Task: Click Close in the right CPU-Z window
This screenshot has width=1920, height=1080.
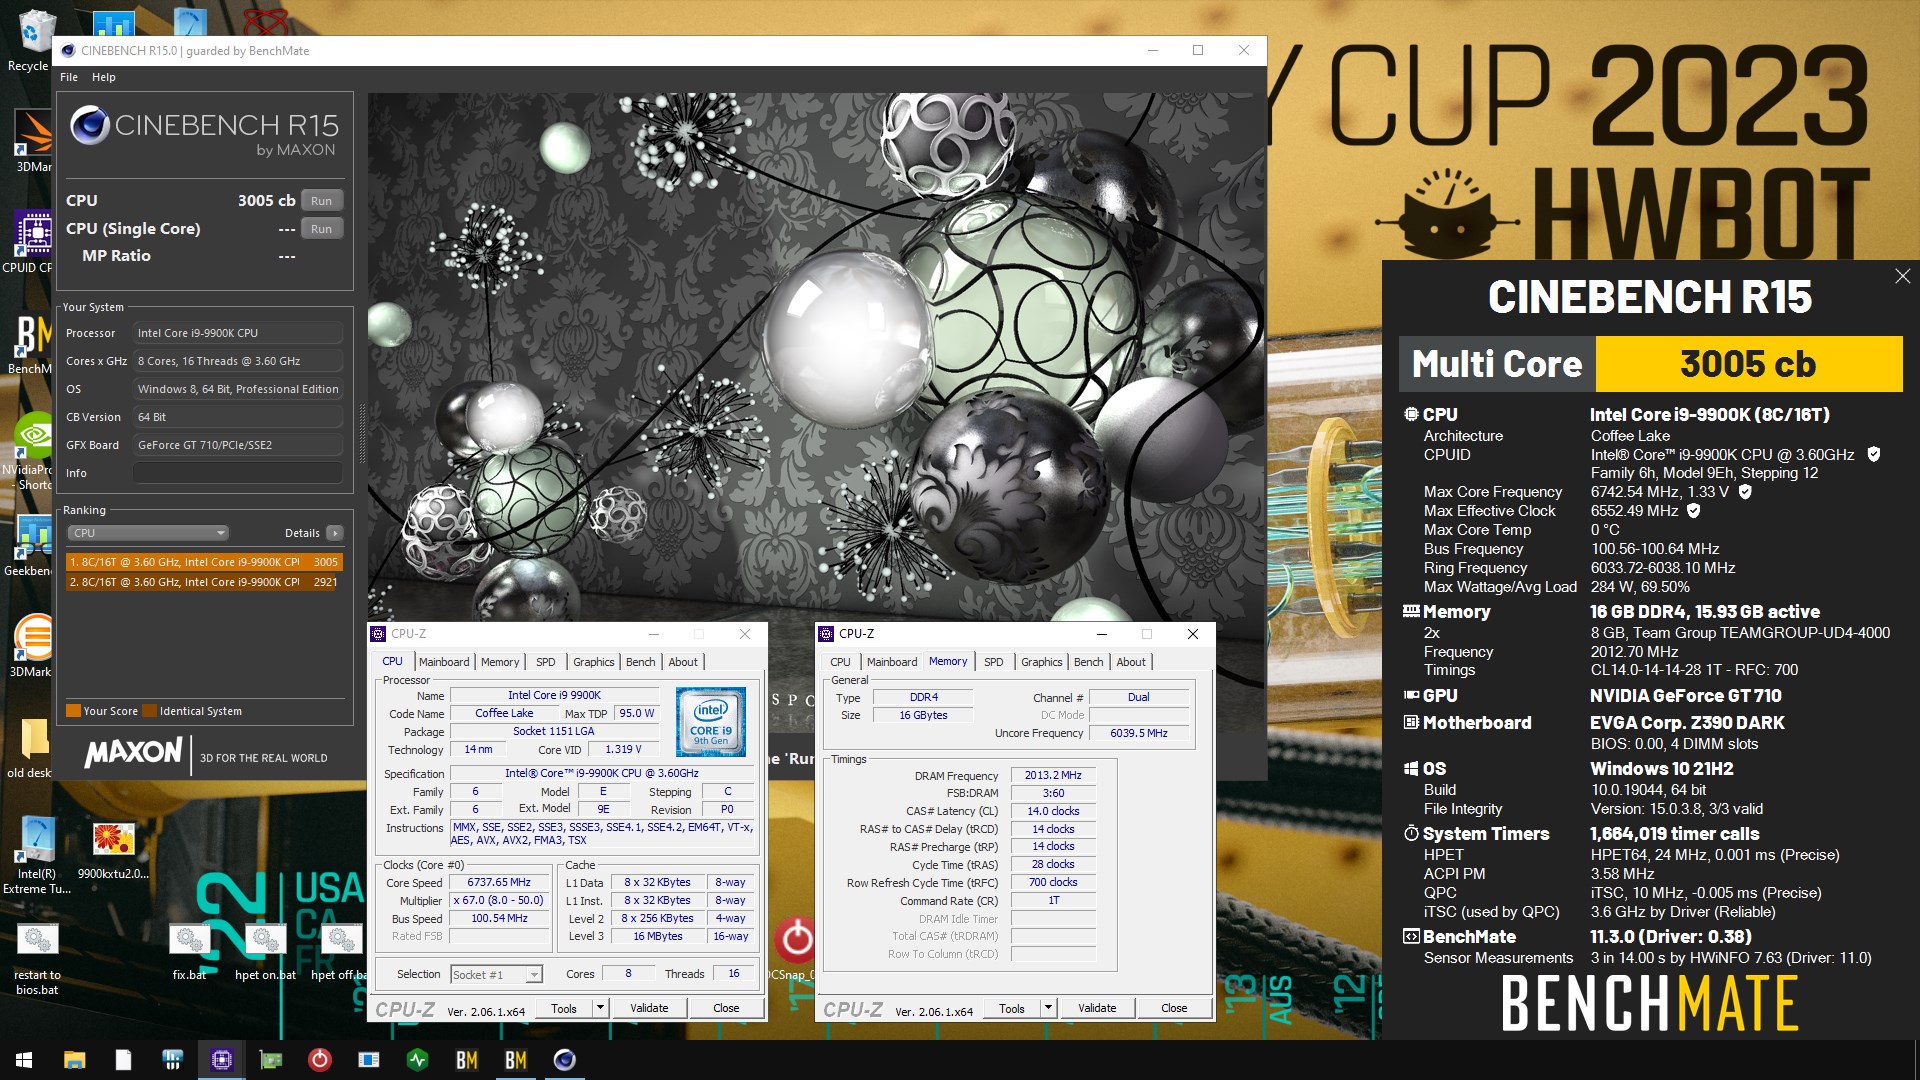Action: [1174, 1008]
